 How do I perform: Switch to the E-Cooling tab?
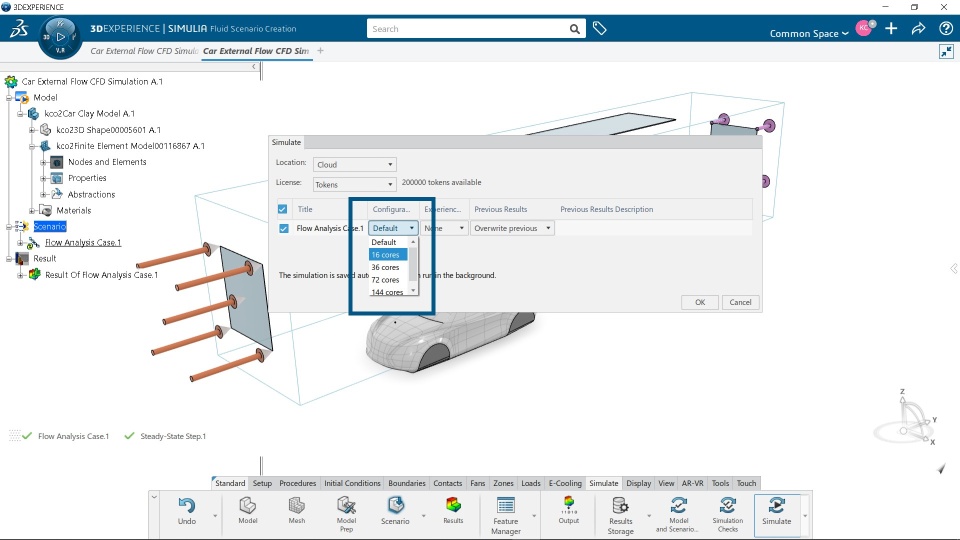565,483
